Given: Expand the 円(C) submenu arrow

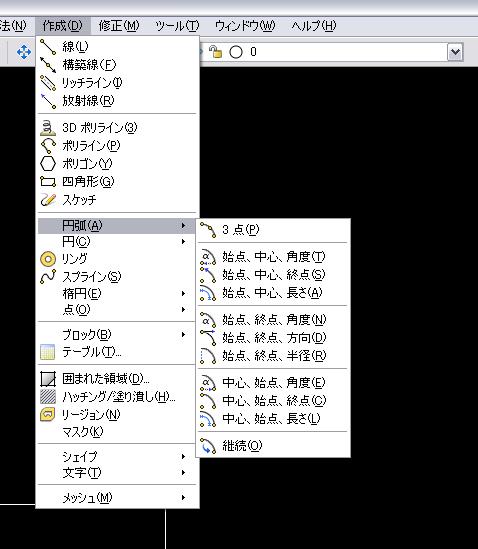Looking at the screenshot, I should click(183, 242).
